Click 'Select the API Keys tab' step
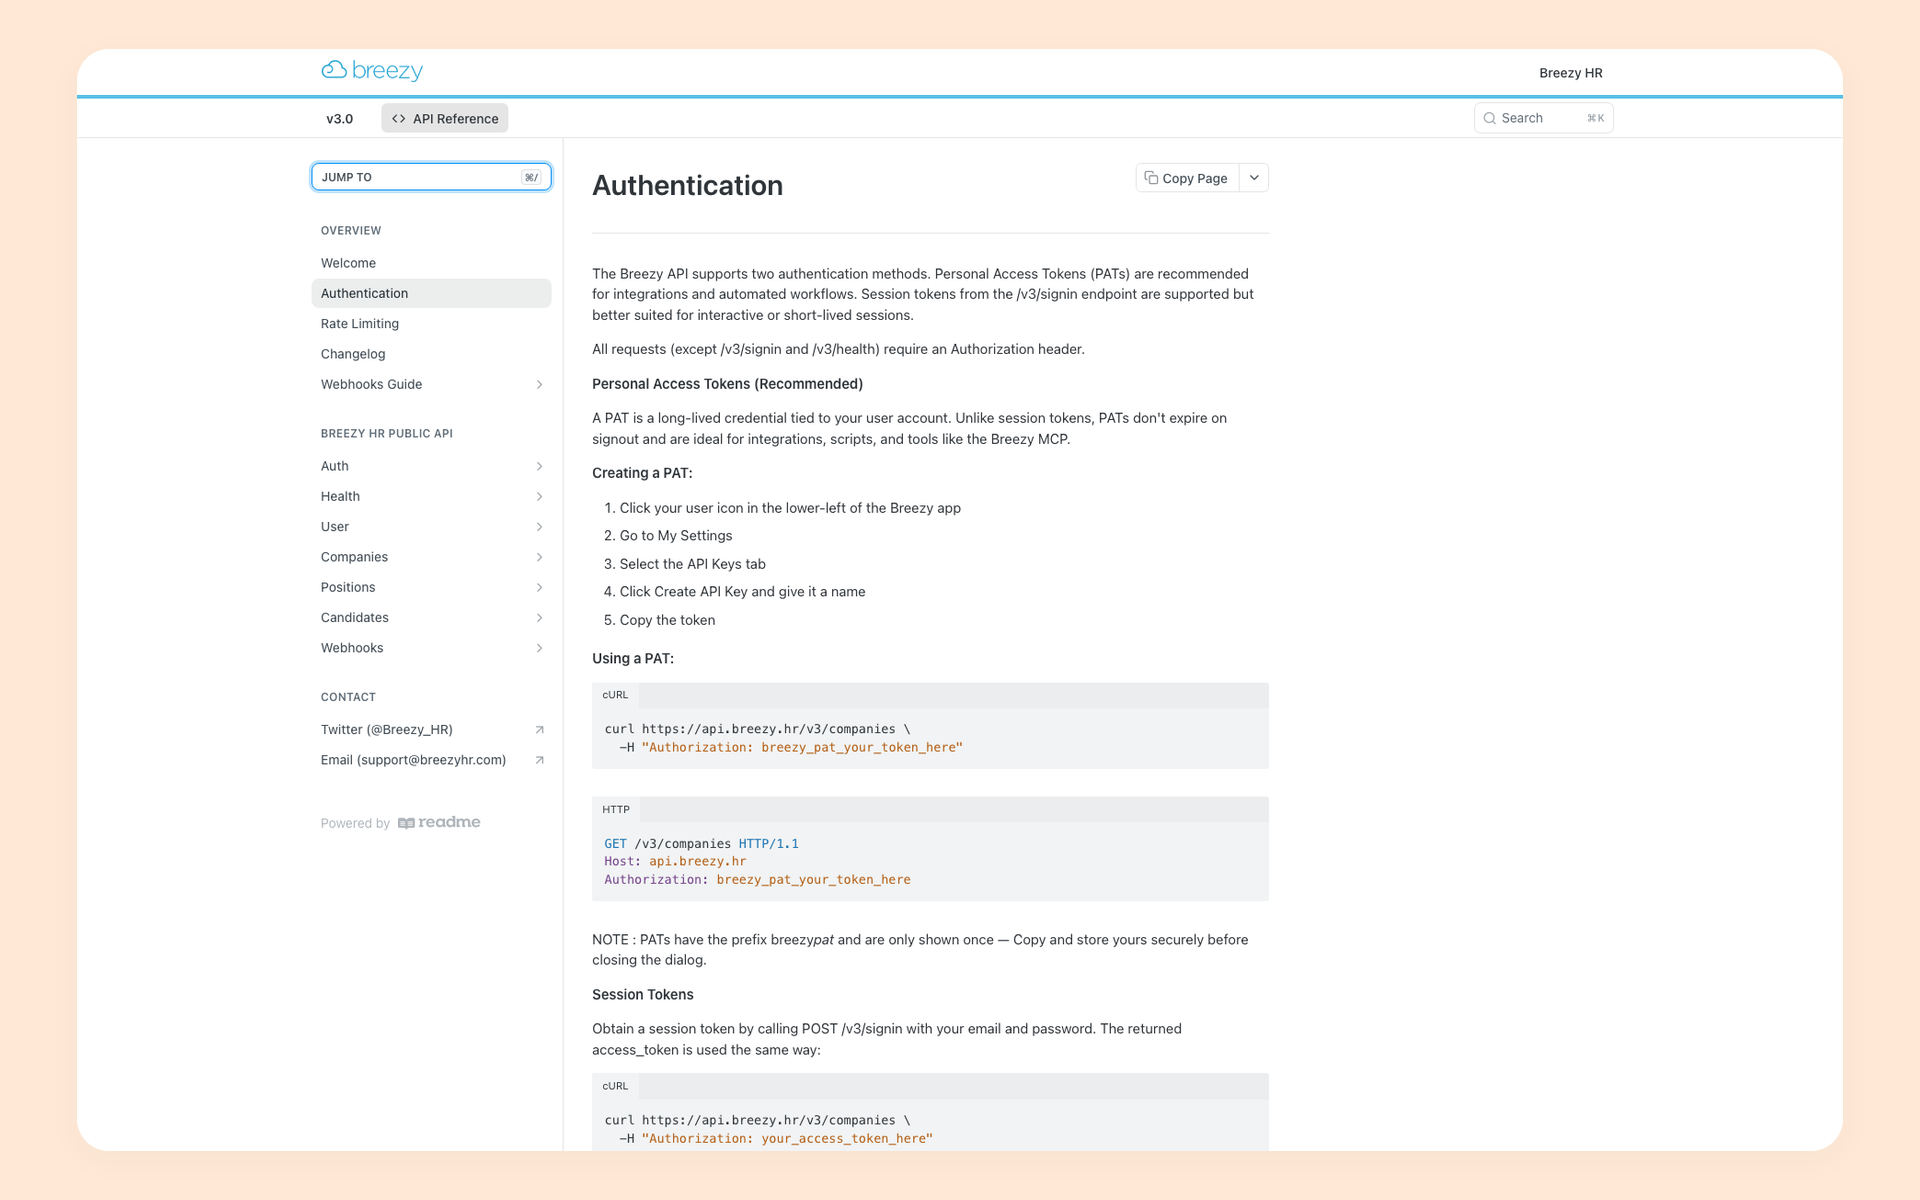The width and height of the screenshot is (1920, 1200). [x=692, y=564]
